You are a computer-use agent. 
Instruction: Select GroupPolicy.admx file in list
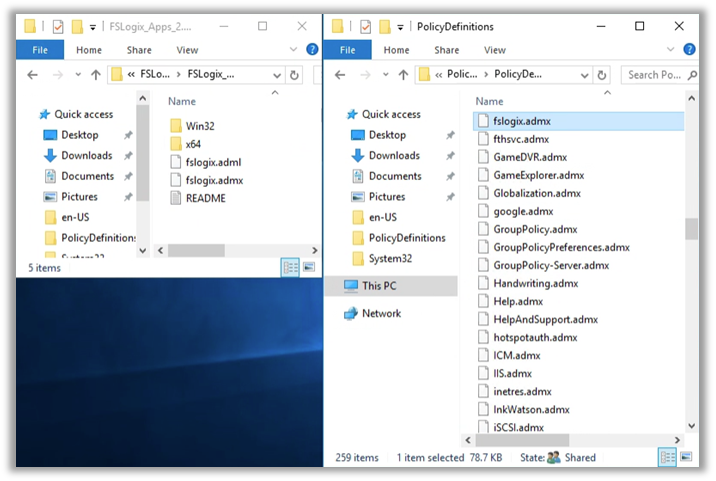[x=535, y=229]
